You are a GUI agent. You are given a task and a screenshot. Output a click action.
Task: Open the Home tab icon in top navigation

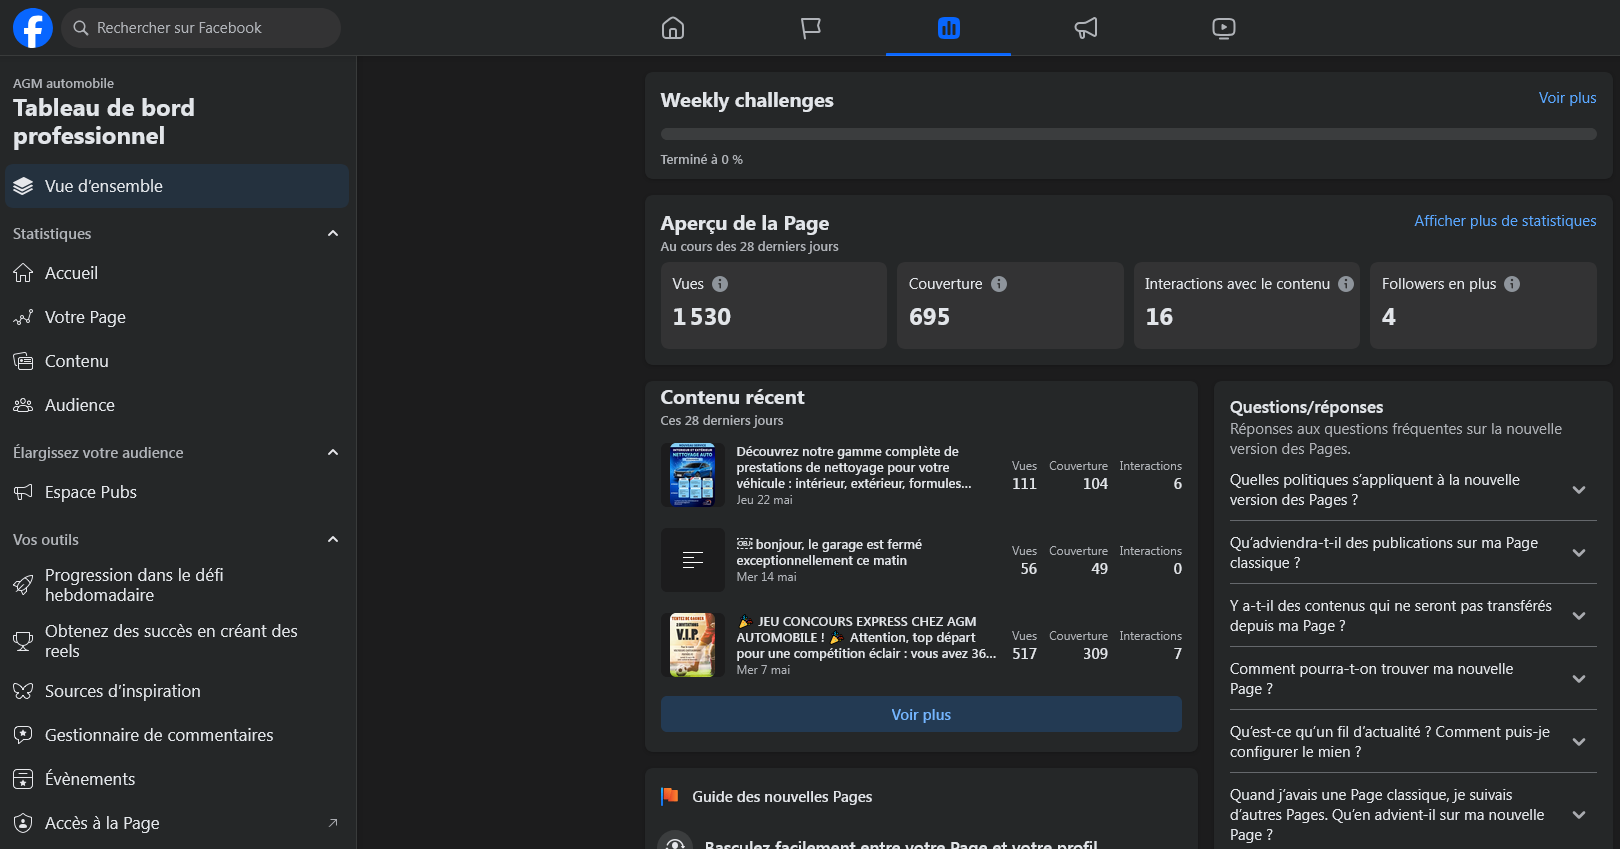coord(673,28)
